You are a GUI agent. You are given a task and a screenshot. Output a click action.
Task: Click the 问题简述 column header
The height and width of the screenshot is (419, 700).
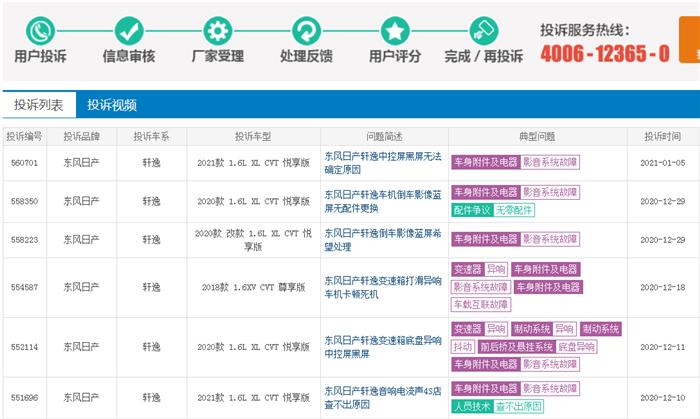pos(384,137)
